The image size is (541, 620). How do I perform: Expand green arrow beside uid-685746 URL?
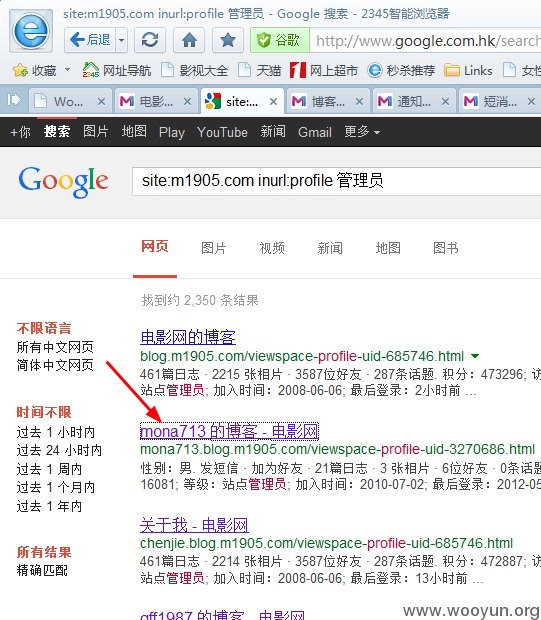point(475,356)
